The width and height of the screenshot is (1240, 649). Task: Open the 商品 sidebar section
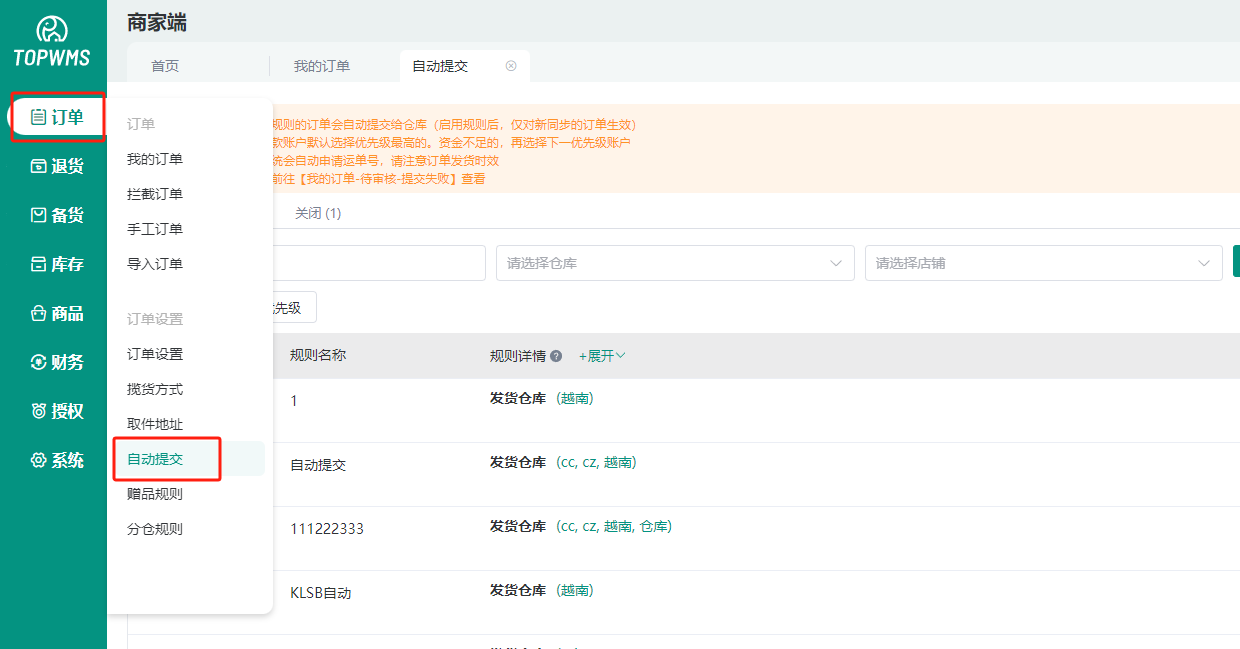point(57,313)
